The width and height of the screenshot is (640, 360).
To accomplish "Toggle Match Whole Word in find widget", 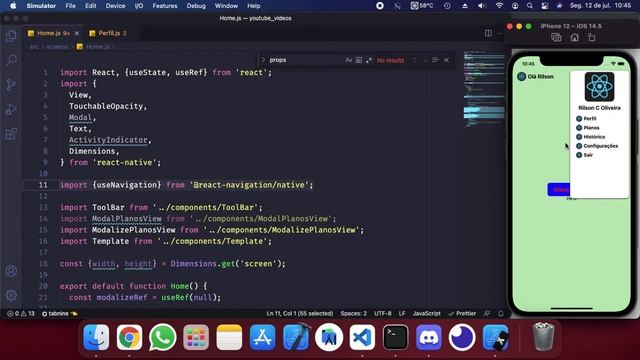I will (x=359, y=60).
